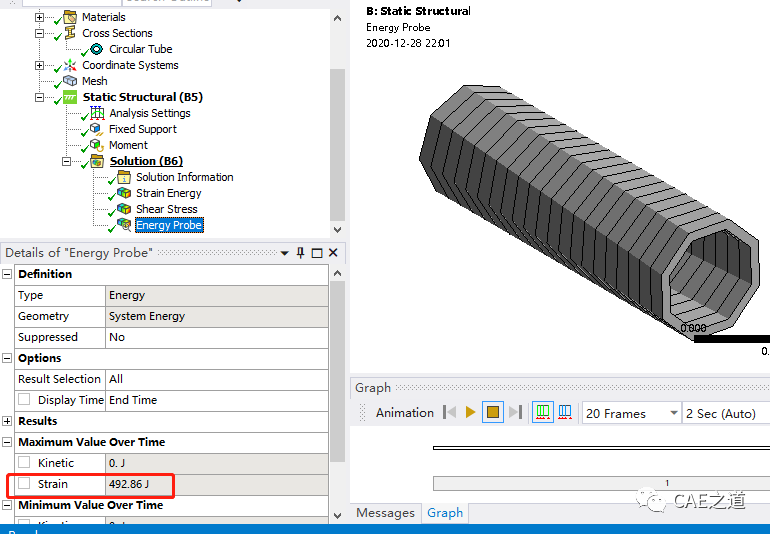This screenshot has height=534, width=770.
Task: Collapse the Options section
Action: (7, 358)
